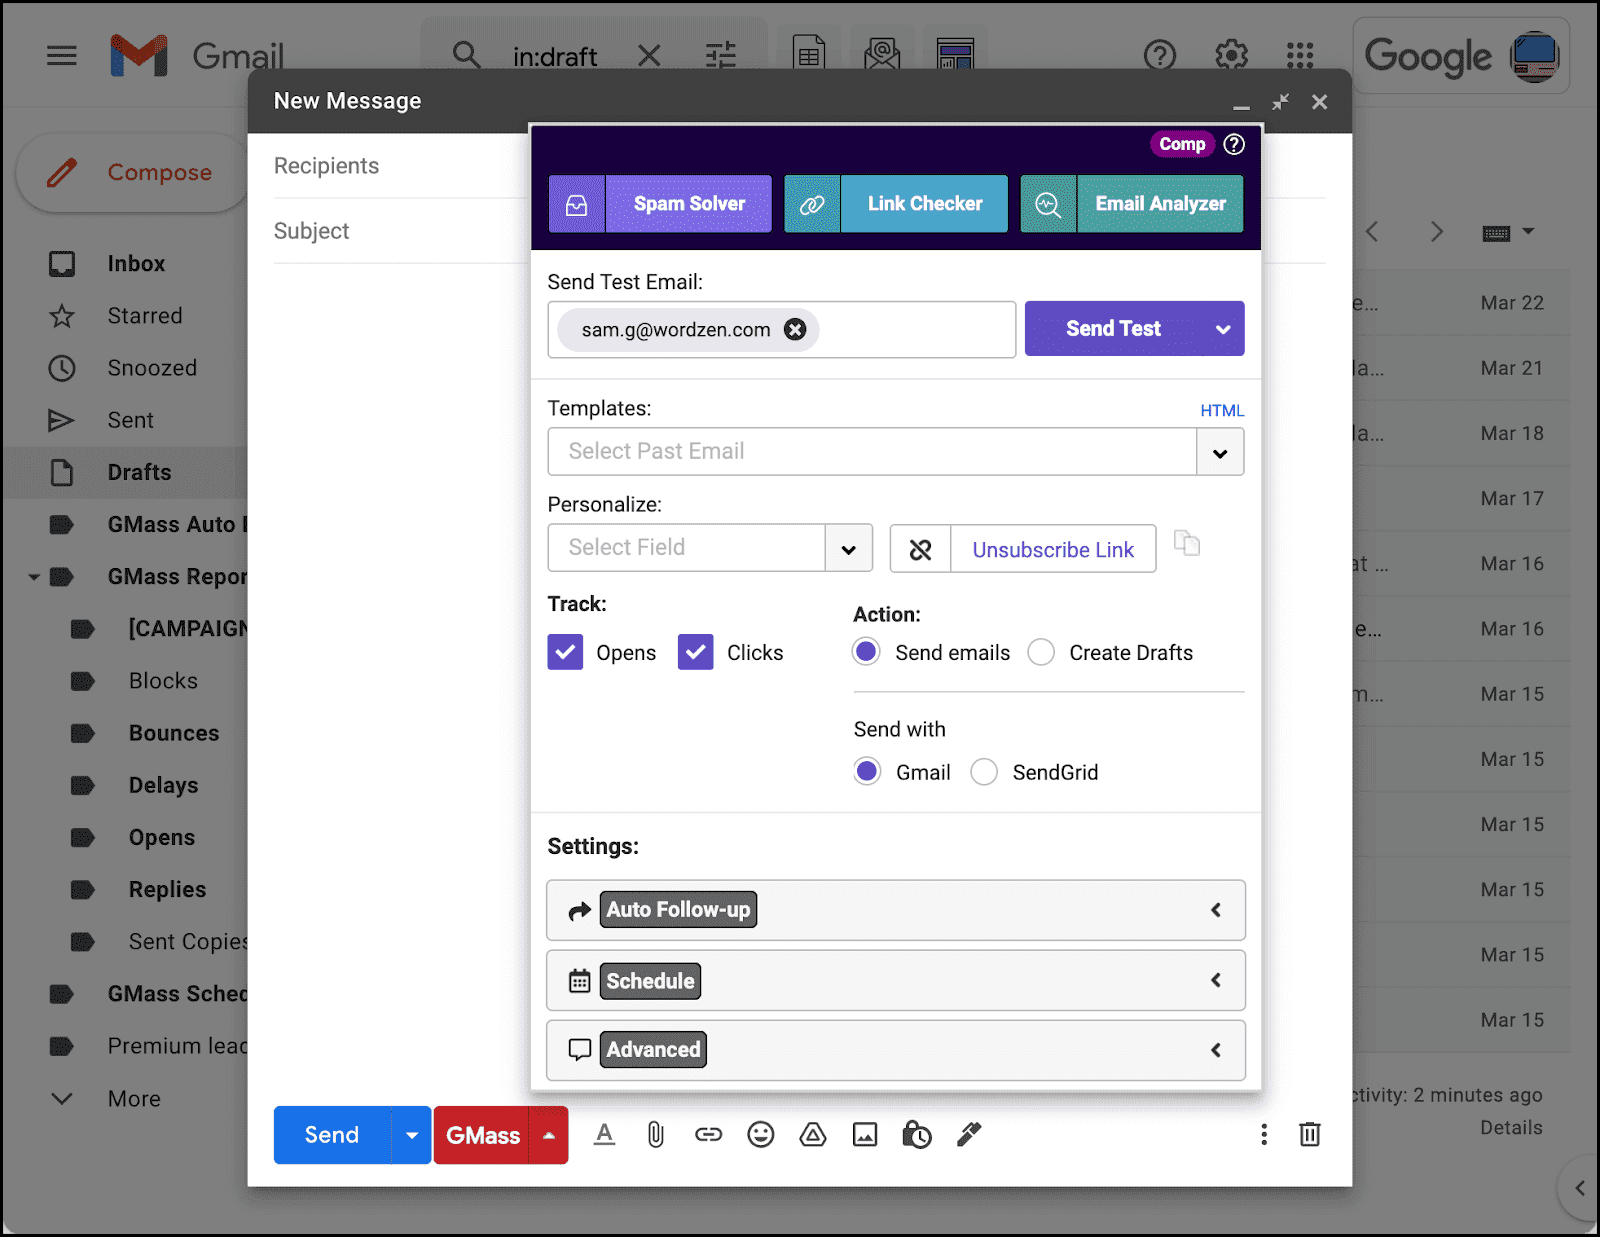
Task: Choose SendGrid as sending method
Action: pyautogui.click(x=984, y=771)
